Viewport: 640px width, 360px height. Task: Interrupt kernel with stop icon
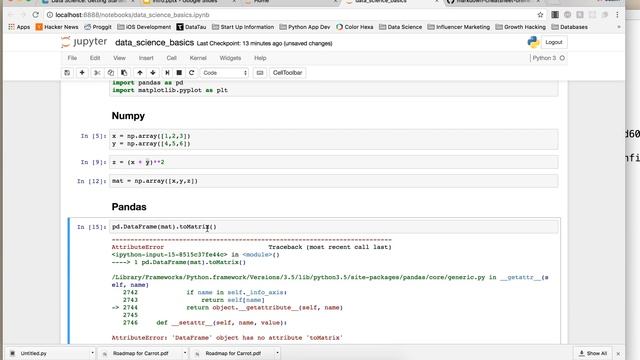[x=179, y=73]
